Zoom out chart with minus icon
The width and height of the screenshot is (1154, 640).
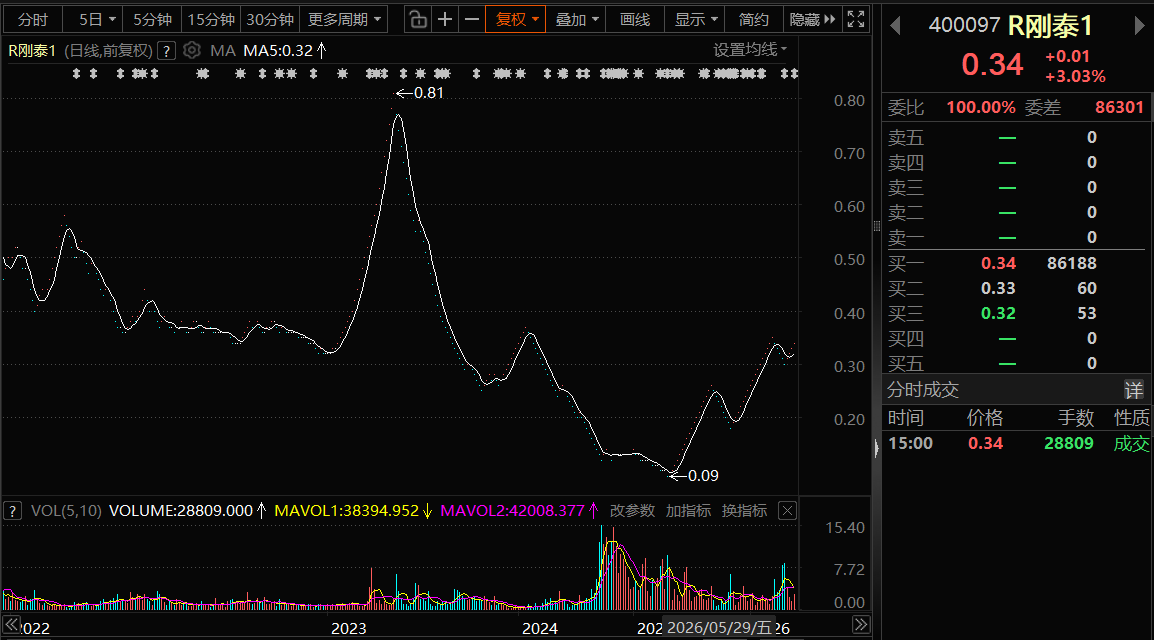pos(472,19)
